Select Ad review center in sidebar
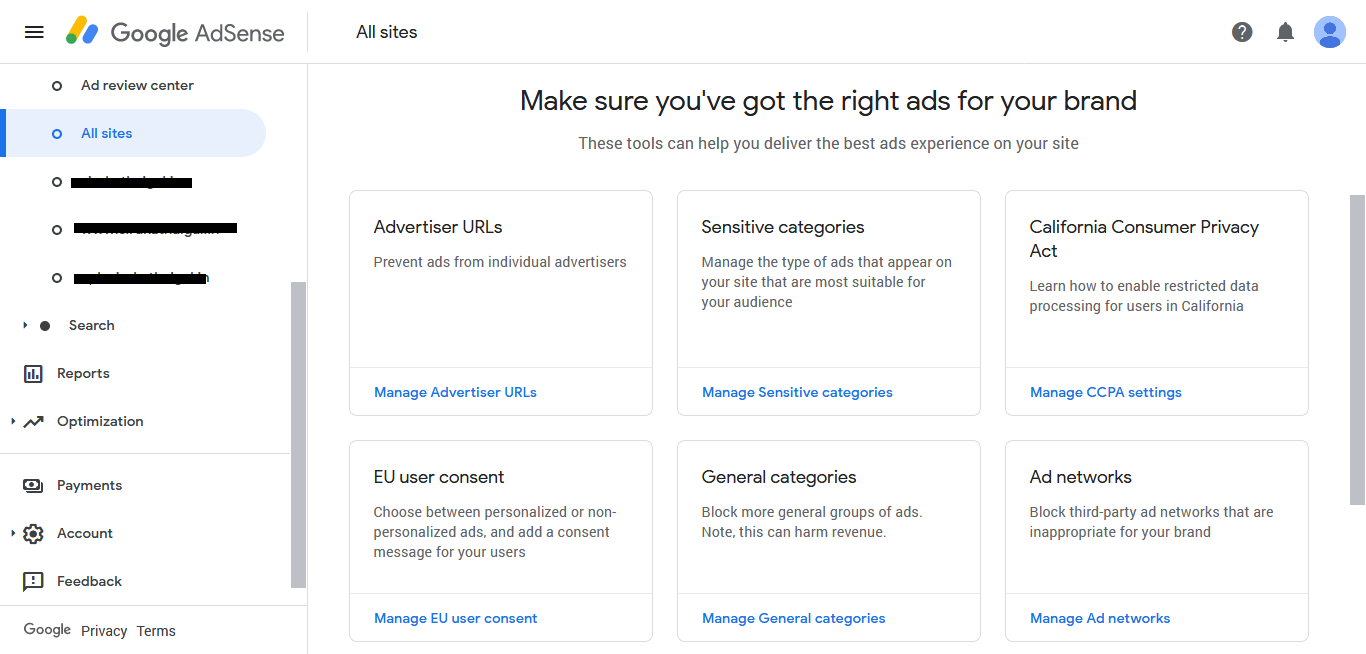1366x654 pixels. coord(137,86)
